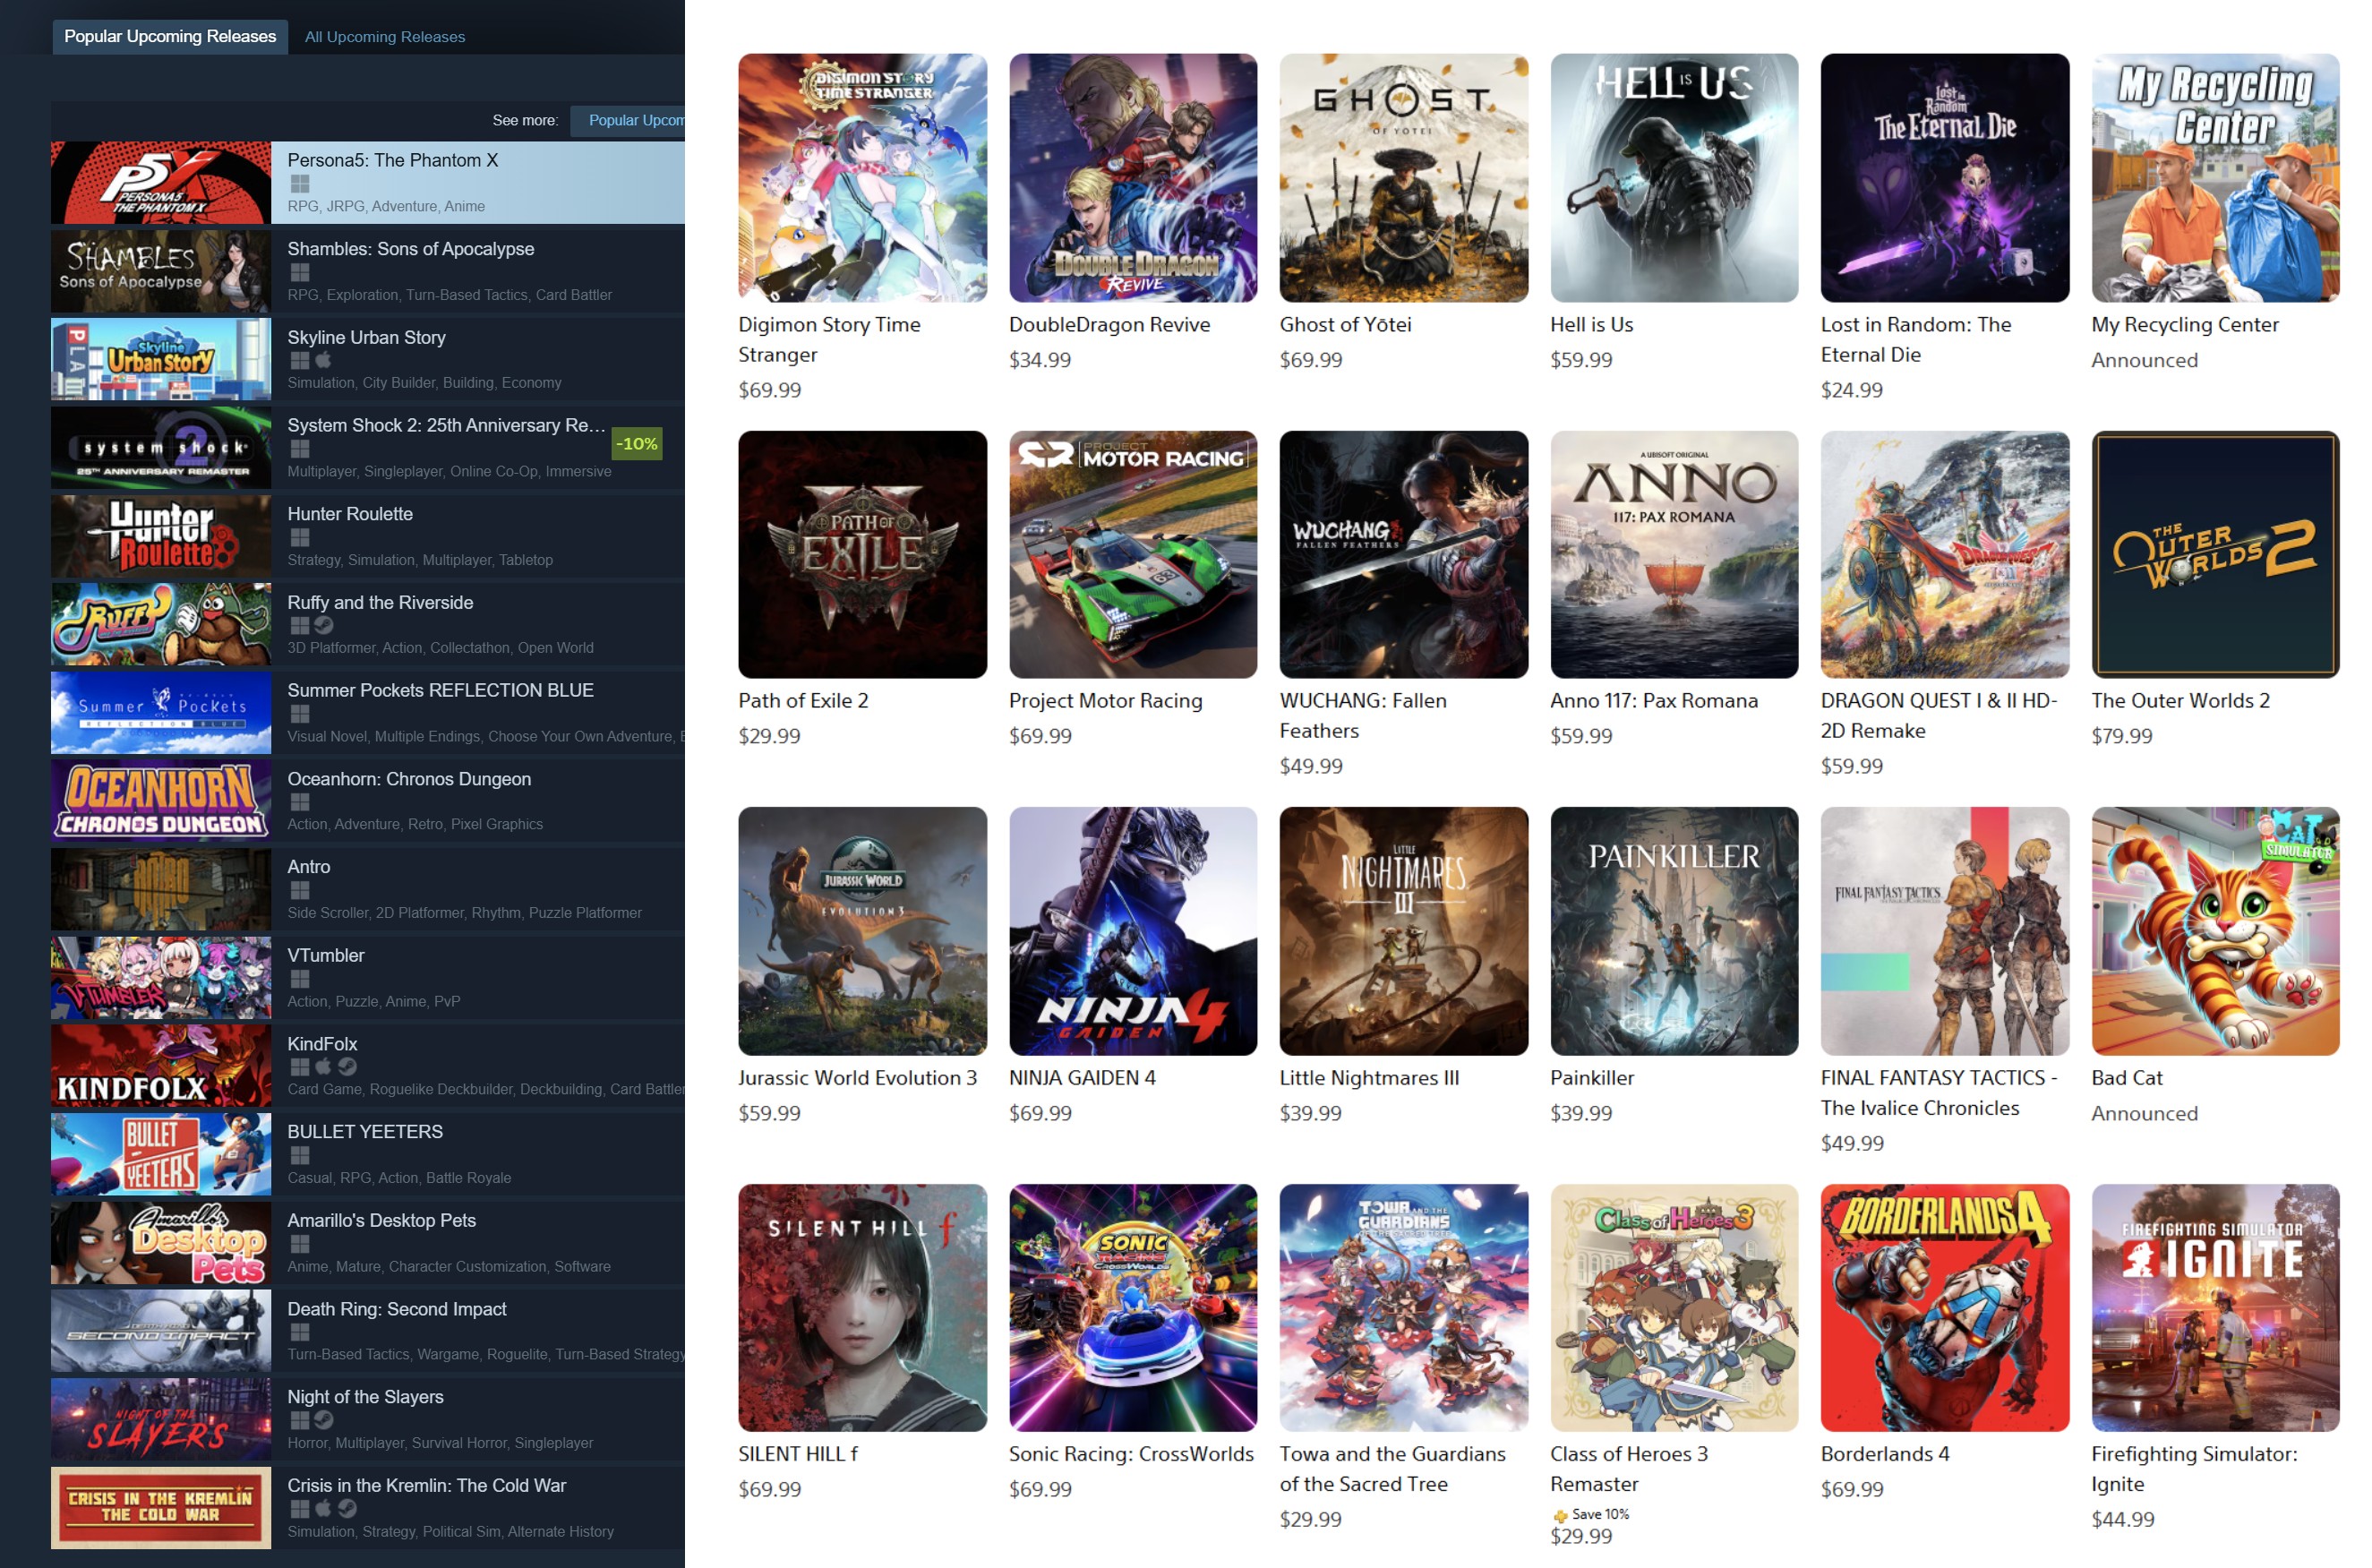
Task: Open The Outer Worlds 2 cover
Action: (x=2215, y=554)
